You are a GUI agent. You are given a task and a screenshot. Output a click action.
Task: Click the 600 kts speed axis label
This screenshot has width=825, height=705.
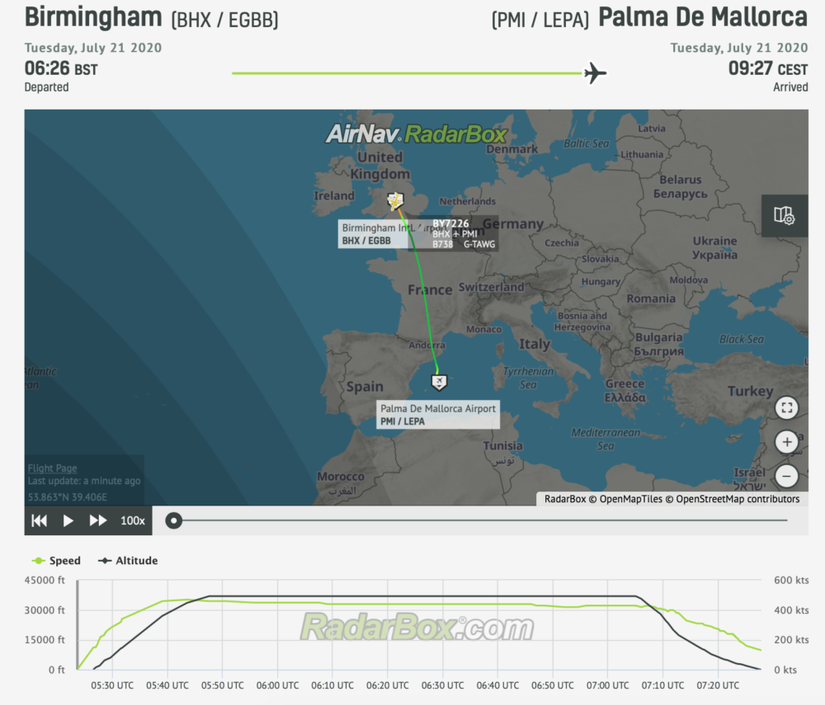tap(791, 580)
